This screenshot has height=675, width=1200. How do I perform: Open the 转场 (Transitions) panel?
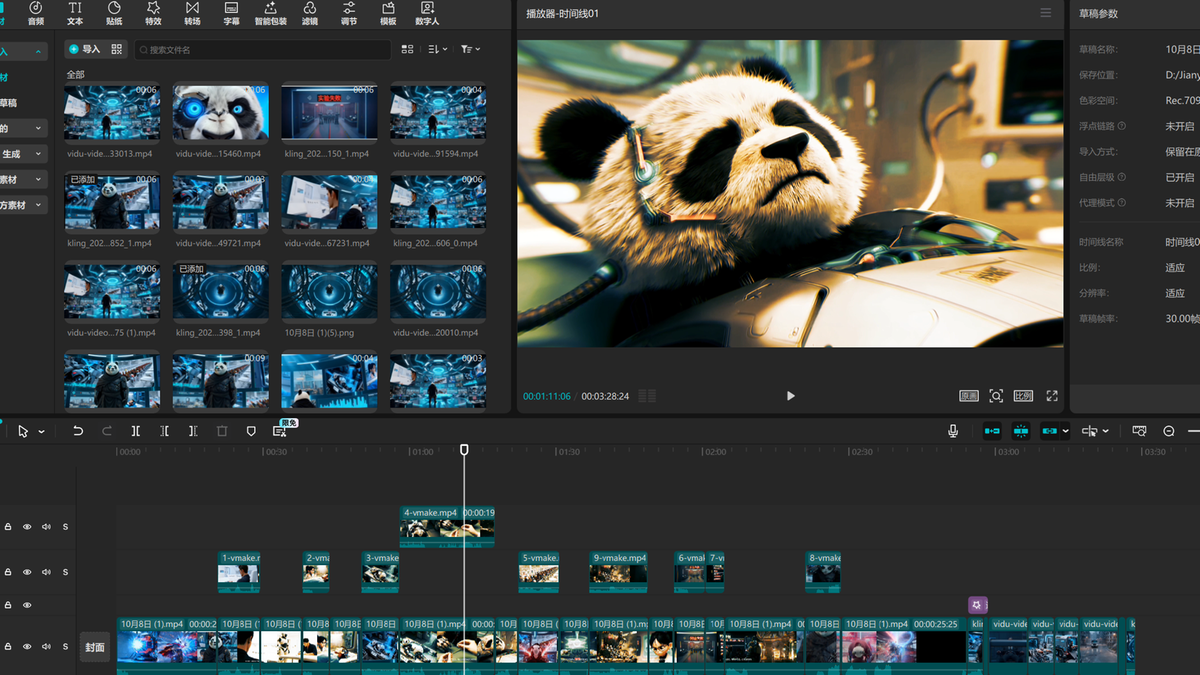click(192, 13)
